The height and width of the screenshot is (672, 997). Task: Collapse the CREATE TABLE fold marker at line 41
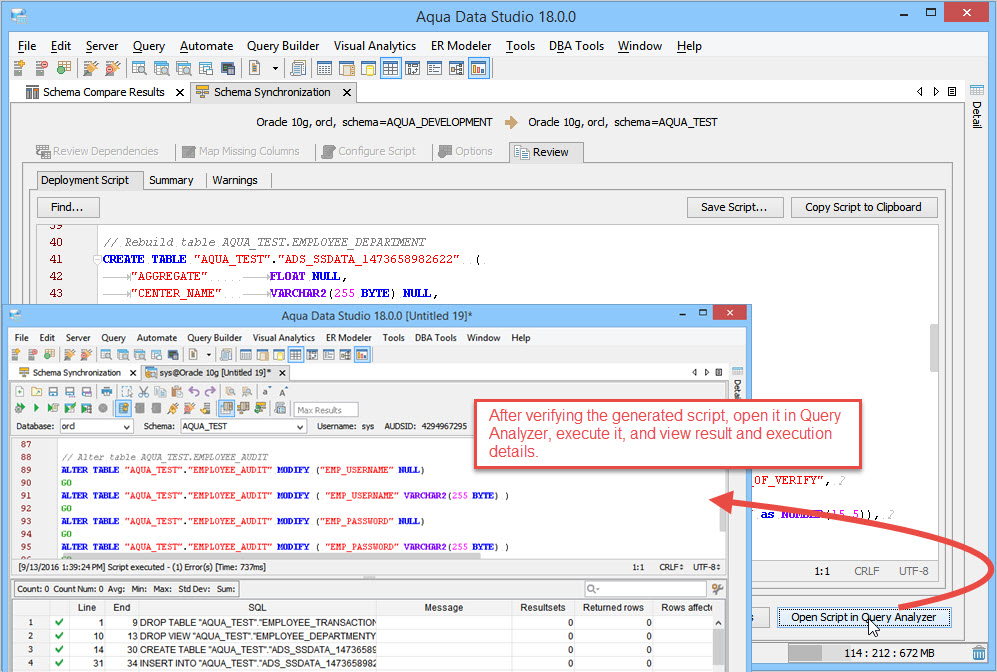click(97, 259)
